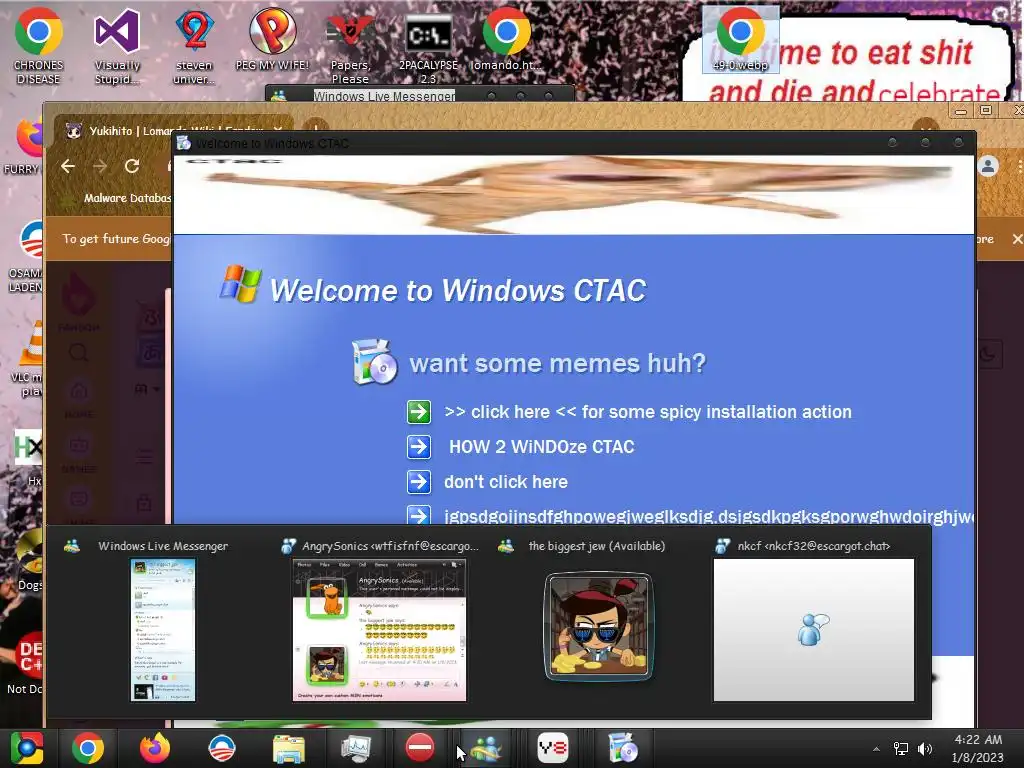Select the Windows Live Messenger preview thumbnail
The height and width of the screenshot is (768, 1024).
pos(163,630)
